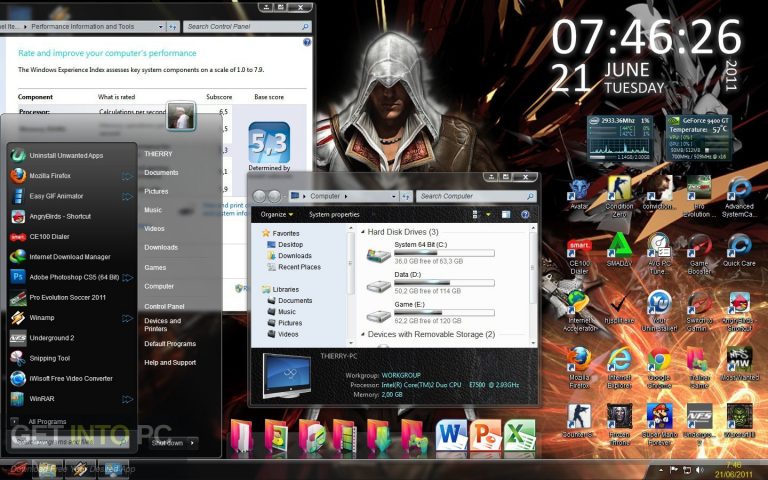This screenshot has height=480, width=768.
Task: Collapse Hard Disk Drives group
Action: click(x=363, y=232)
